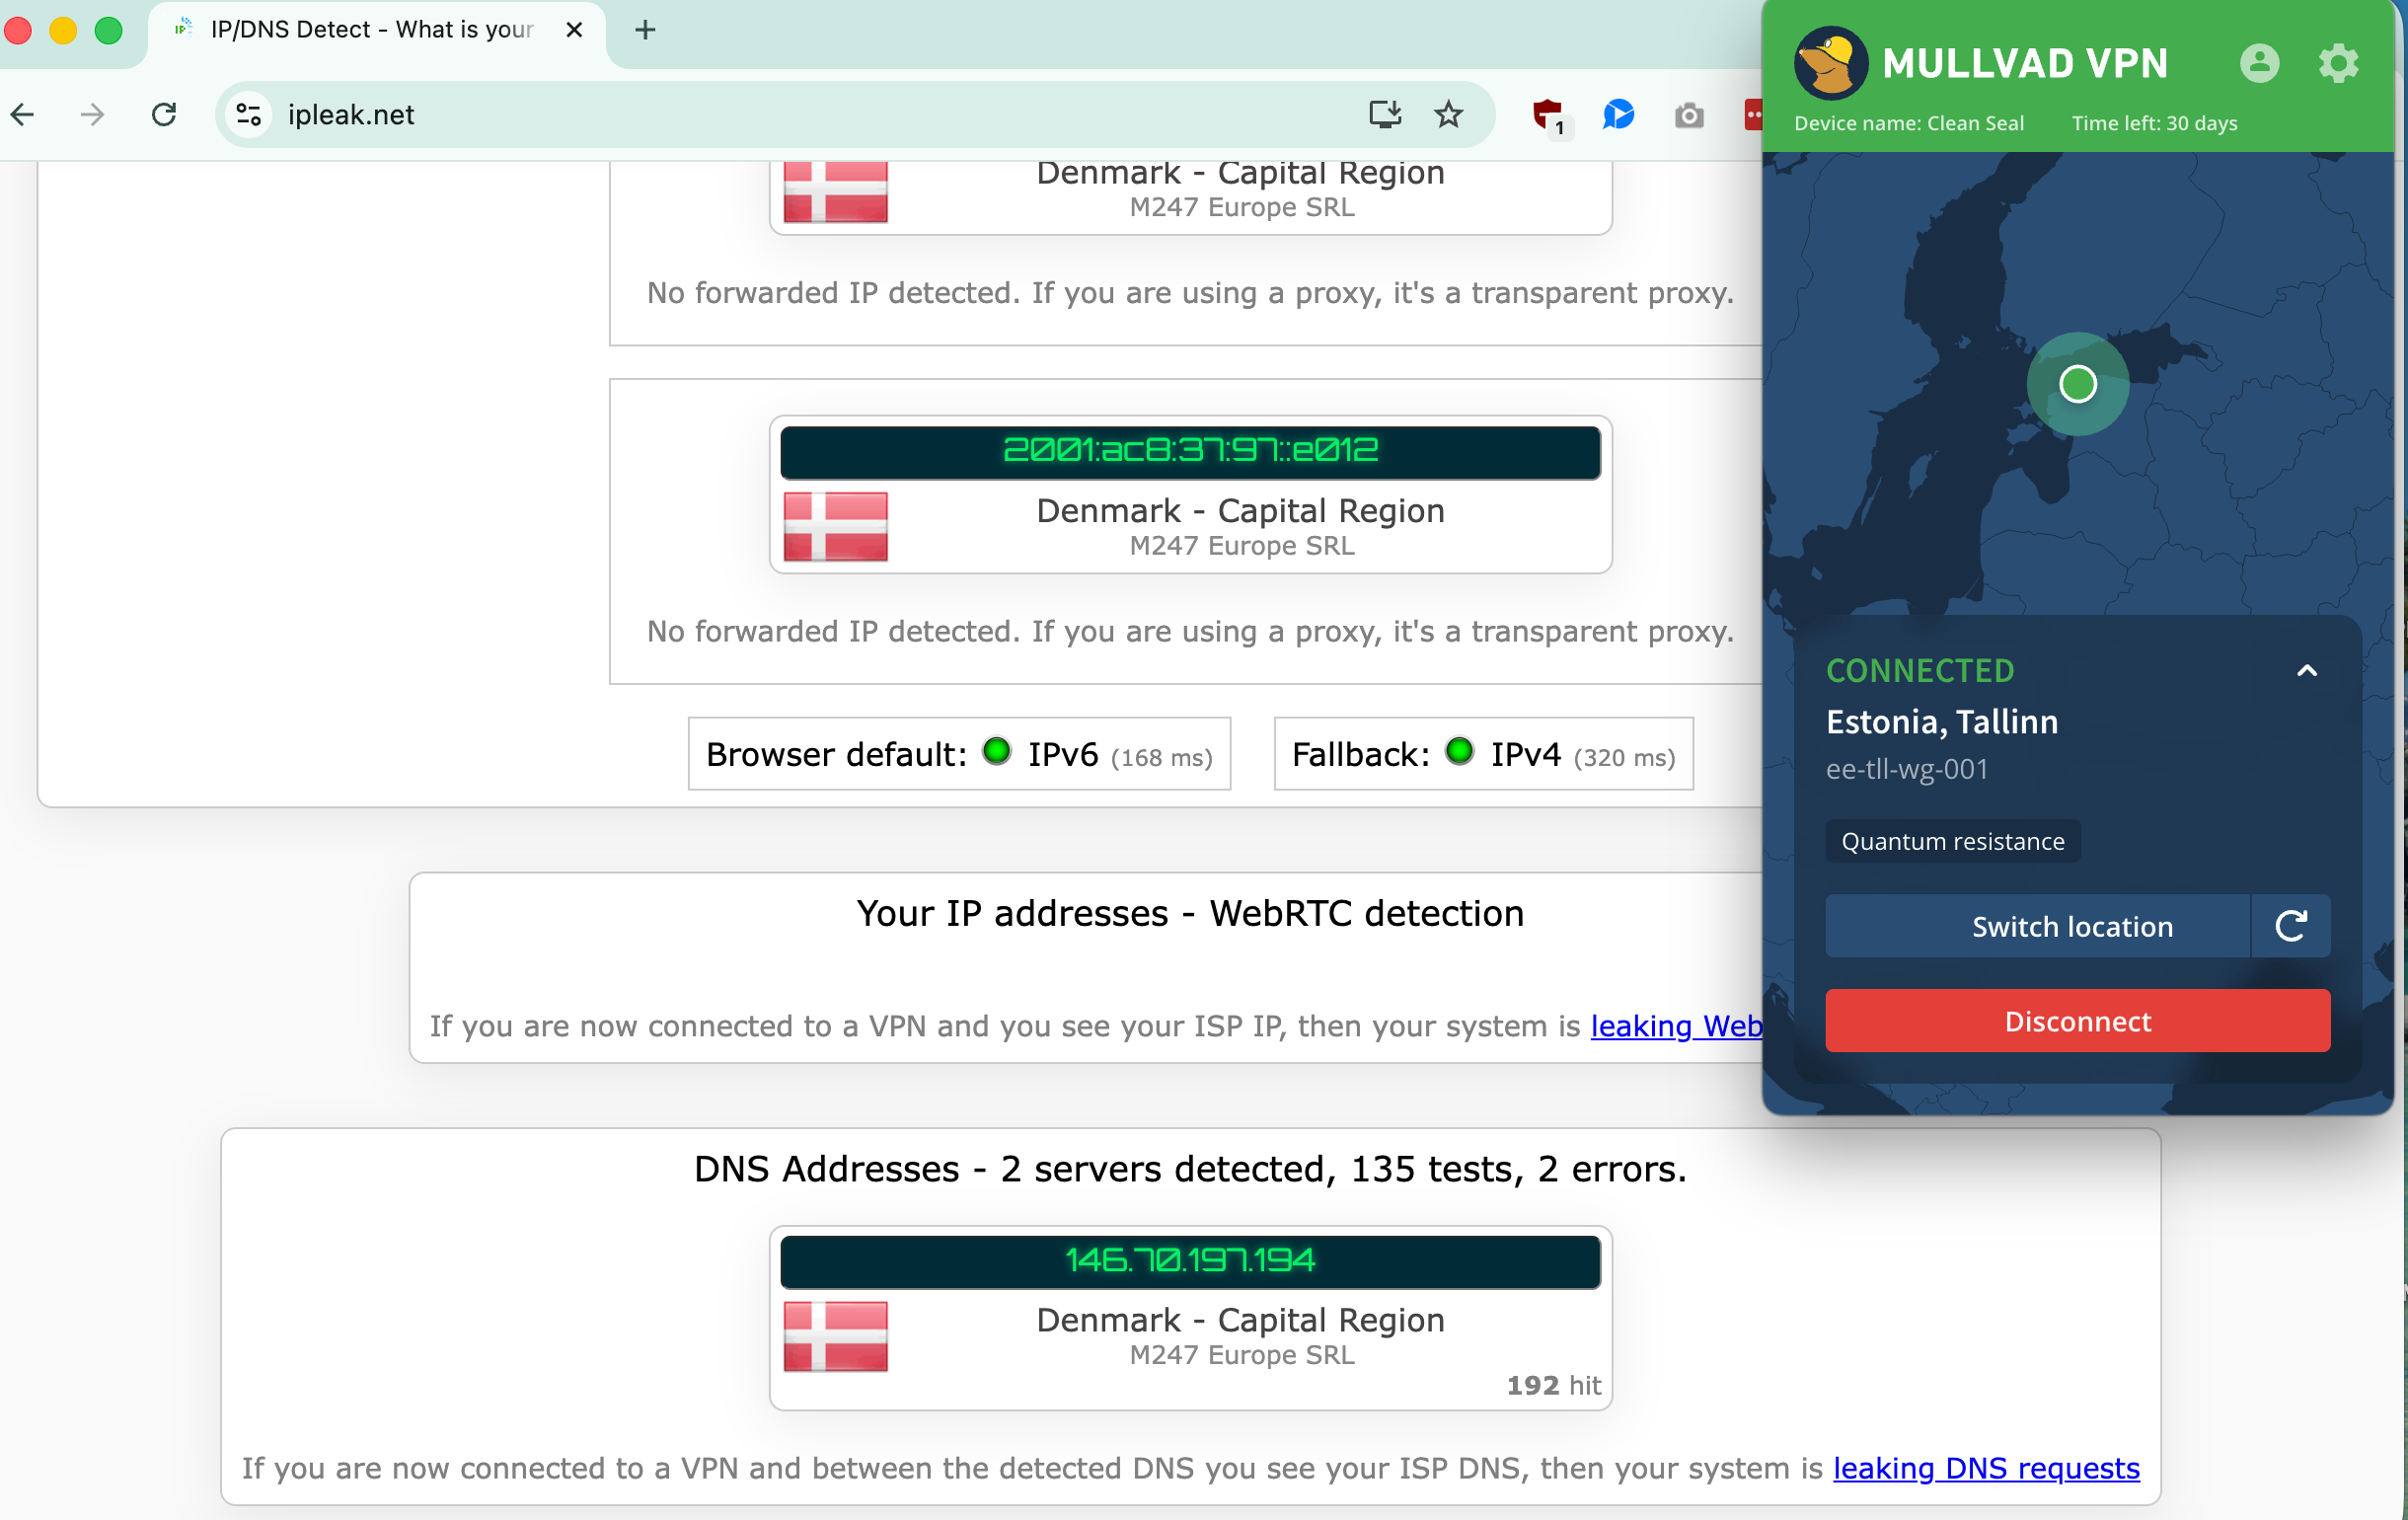This screenshot has height=1520, width=2408.
Task: Open the Mullvad VPN settings gear
Action: pos(2338,63)
